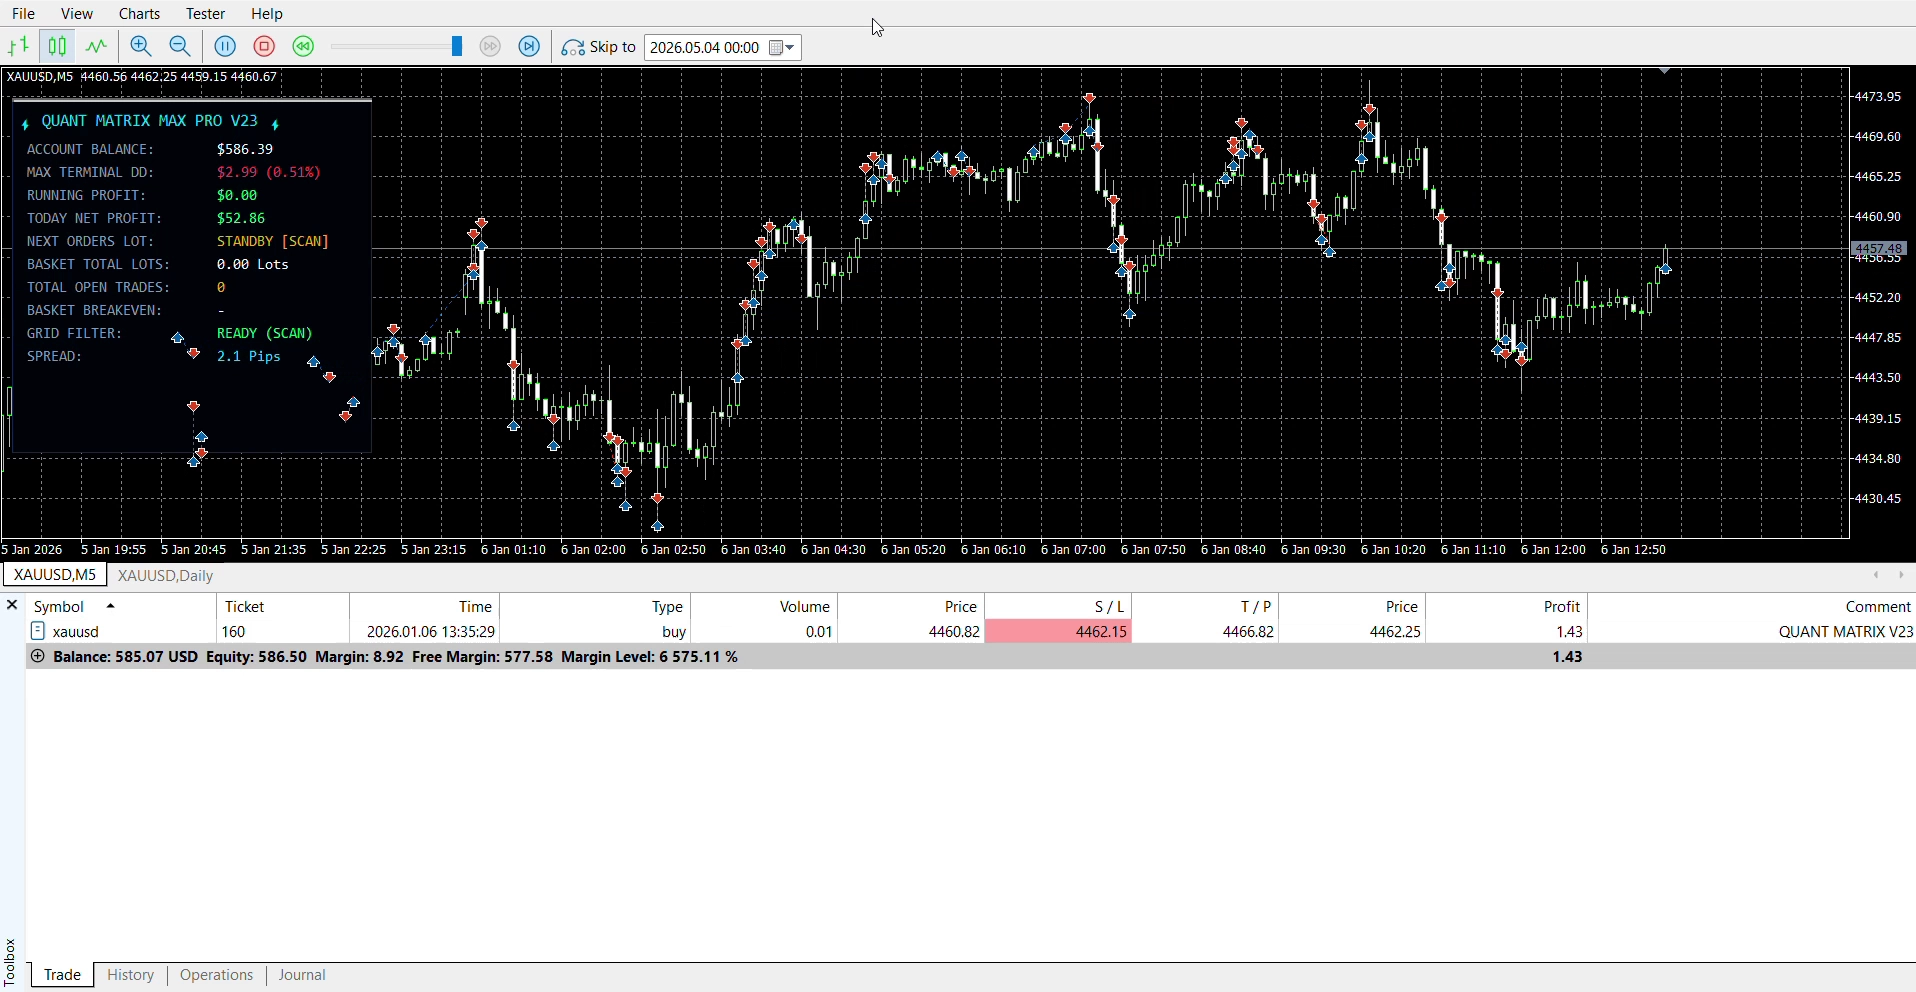Sort trades by Type column
The width and height of the screenshot is (1916, 992).
coord(596,606)
